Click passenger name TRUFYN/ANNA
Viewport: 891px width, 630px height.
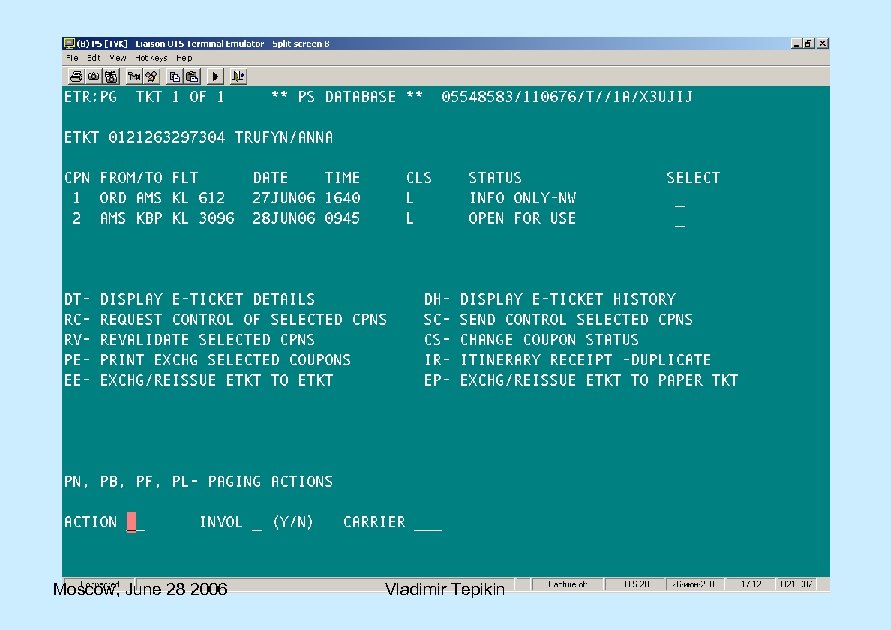click(284, 137)
